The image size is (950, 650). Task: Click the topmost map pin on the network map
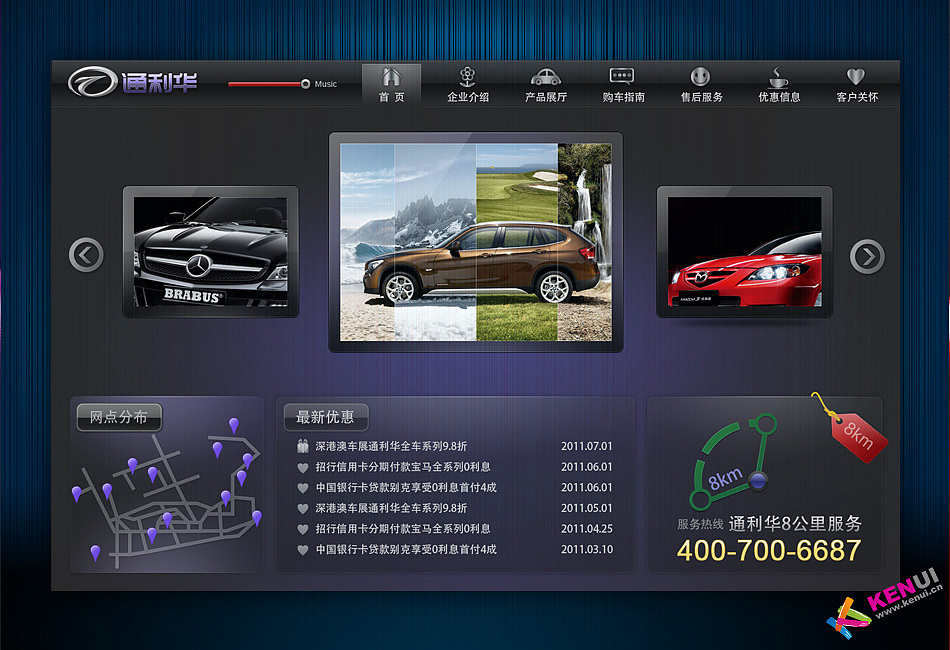pos(234,425)
